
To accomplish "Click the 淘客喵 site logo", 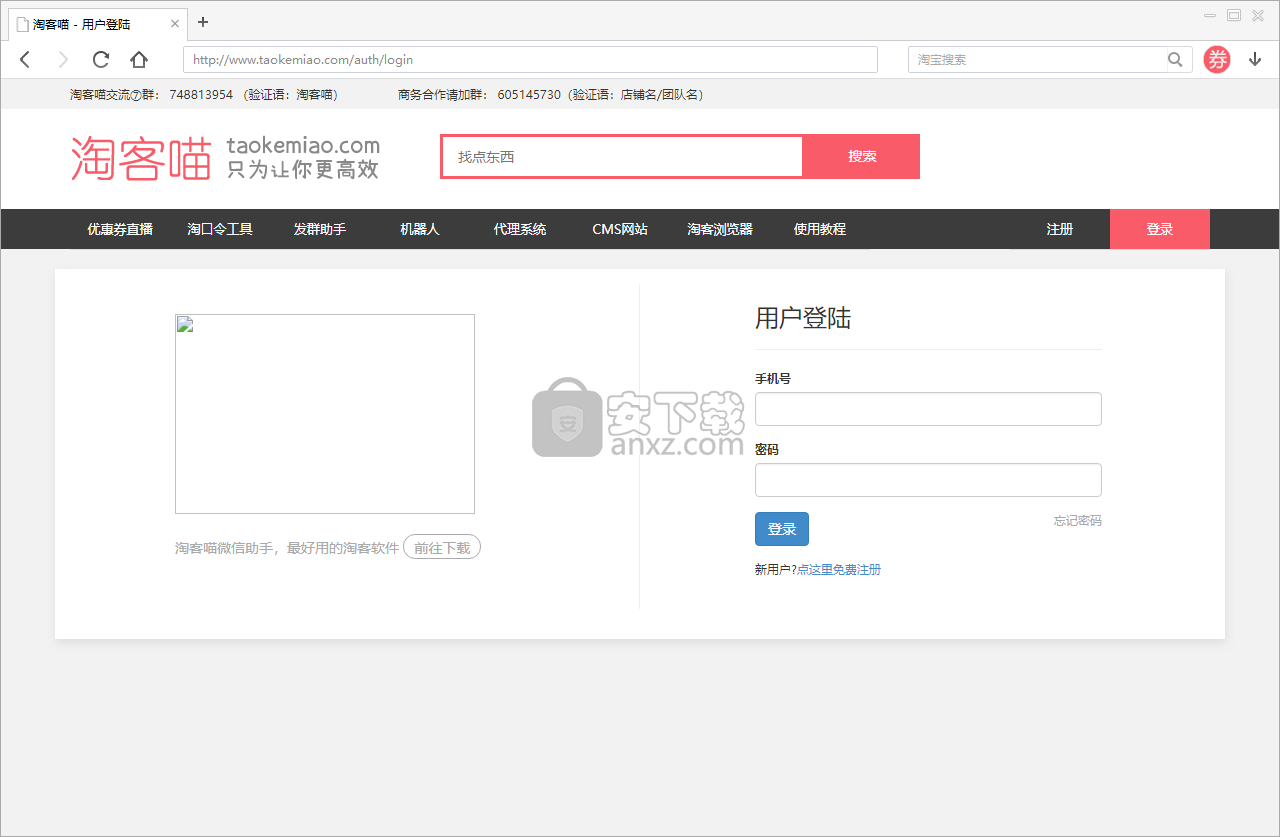I will click(141, 158).
